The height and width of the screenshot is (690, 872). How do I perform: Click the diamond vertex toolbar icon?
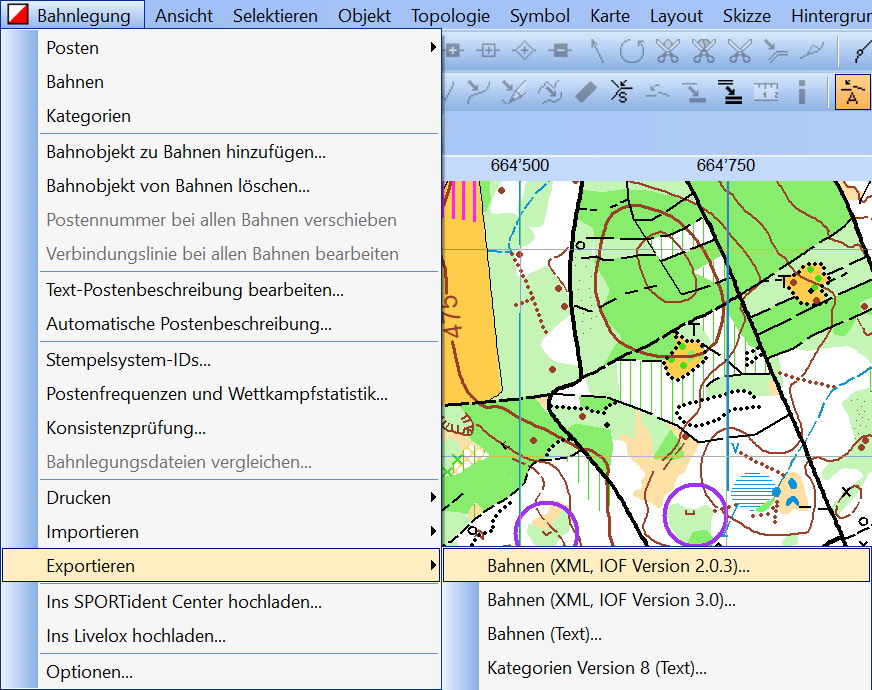tap(524, 50)
